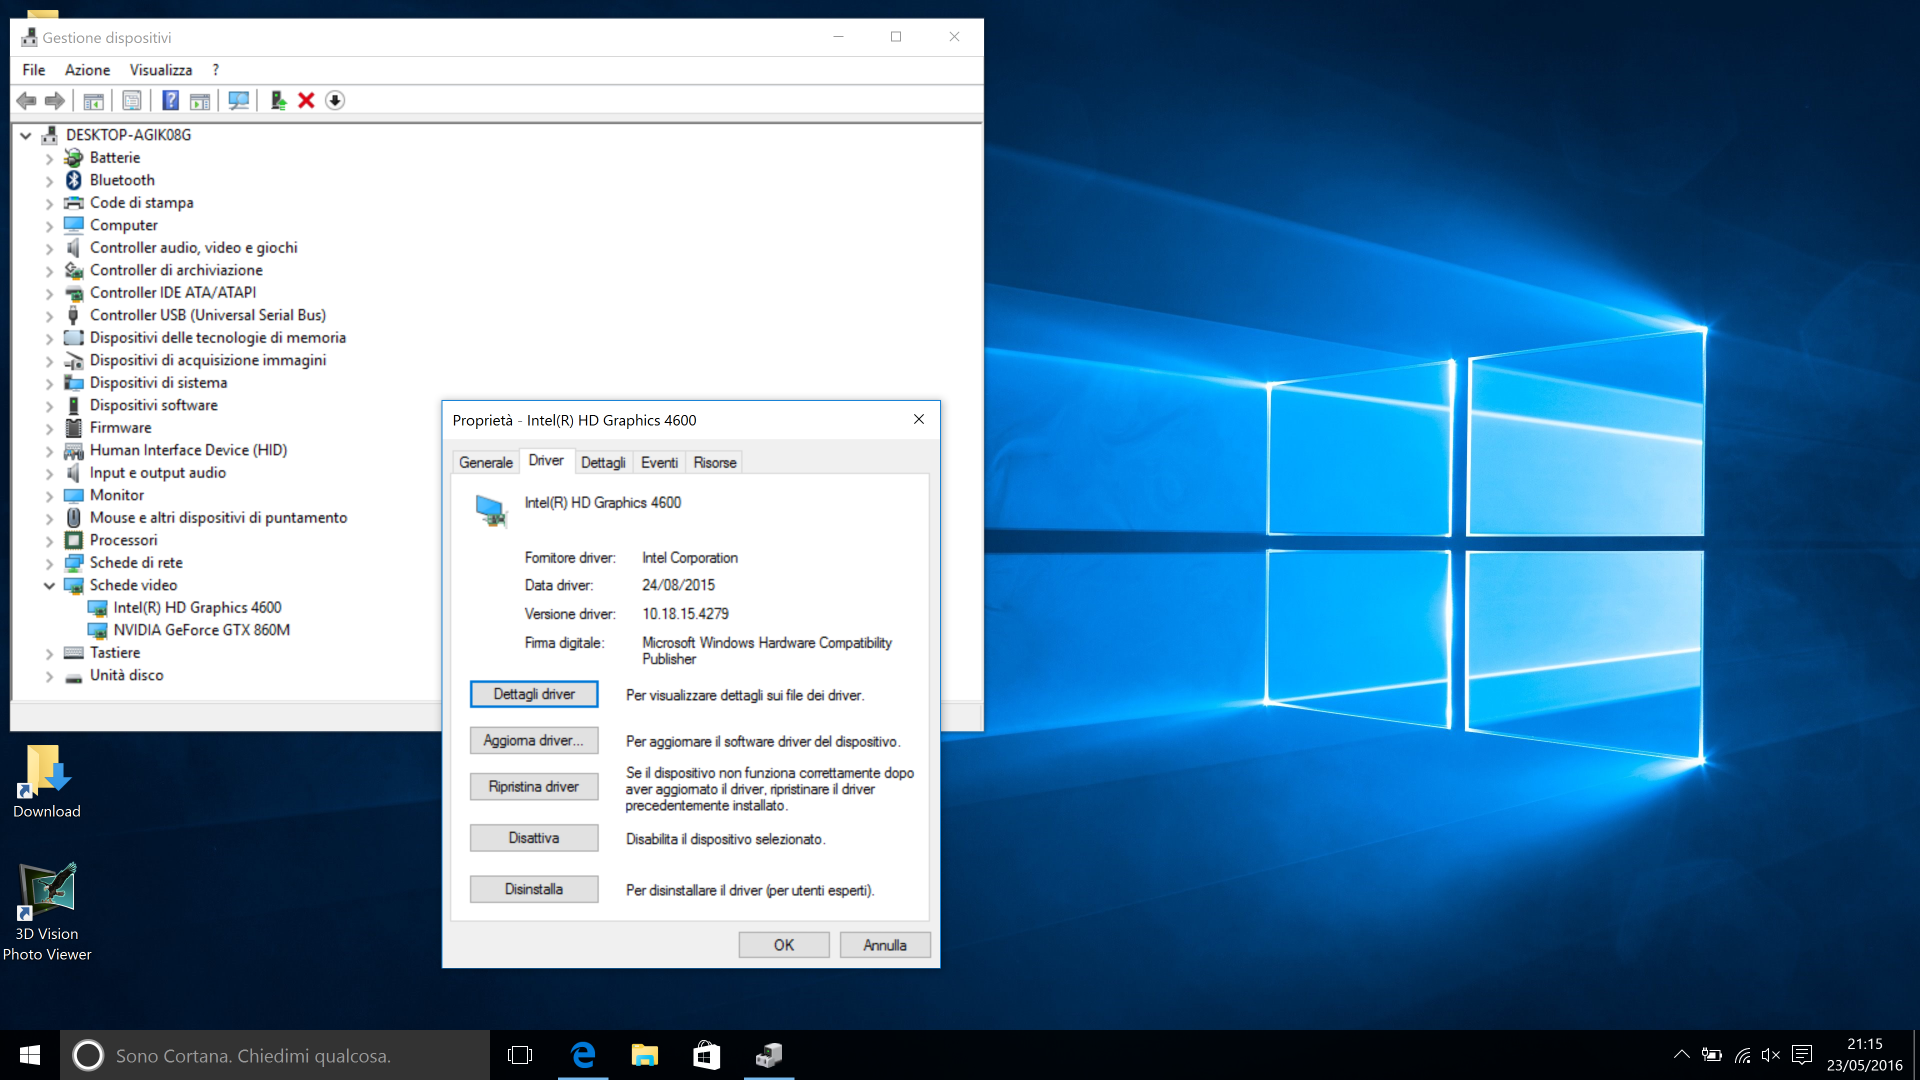The image size is (1920, 1080).
Task: Expand the Schede di rete node
Action: point(49,563)
